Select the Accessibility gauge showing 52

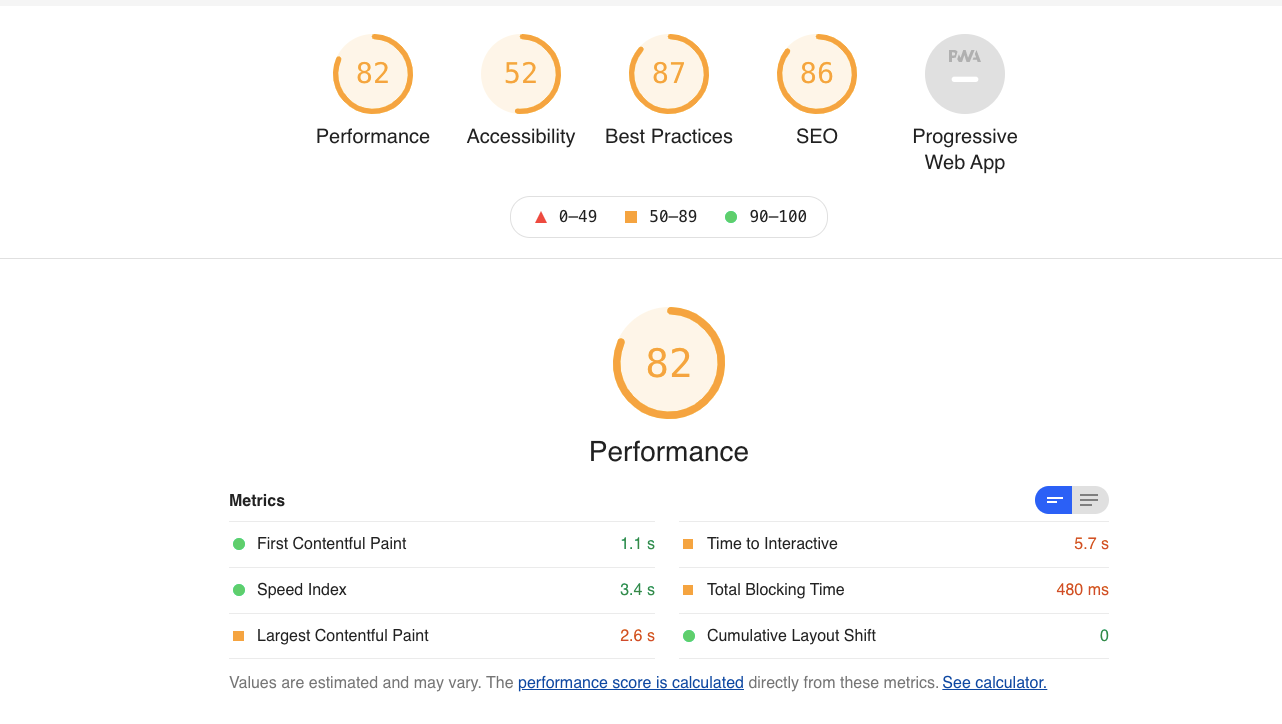(x=520, y=73)
